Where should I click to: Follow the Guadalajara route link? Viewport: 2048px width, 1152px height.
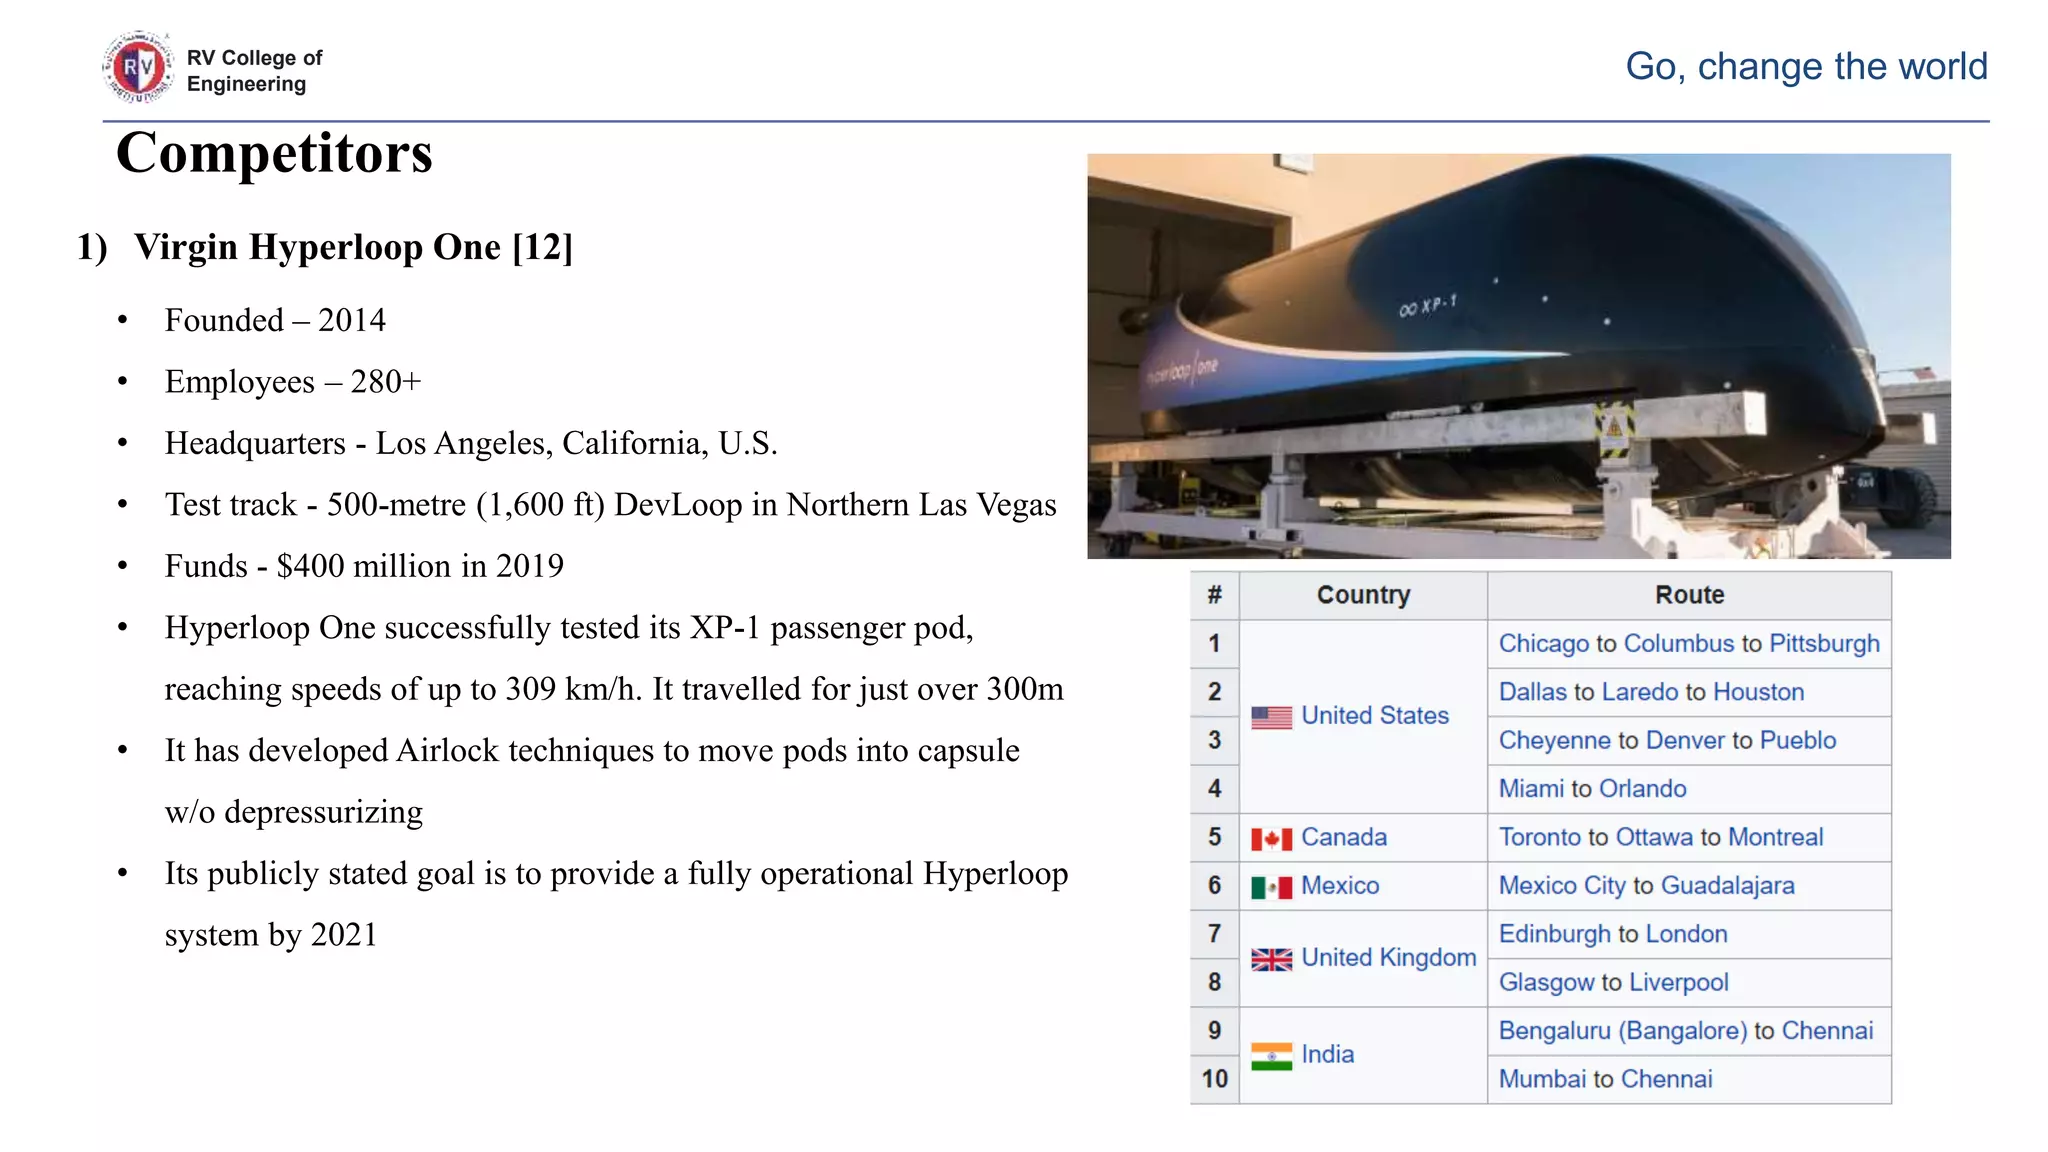tap(1727, 886)
